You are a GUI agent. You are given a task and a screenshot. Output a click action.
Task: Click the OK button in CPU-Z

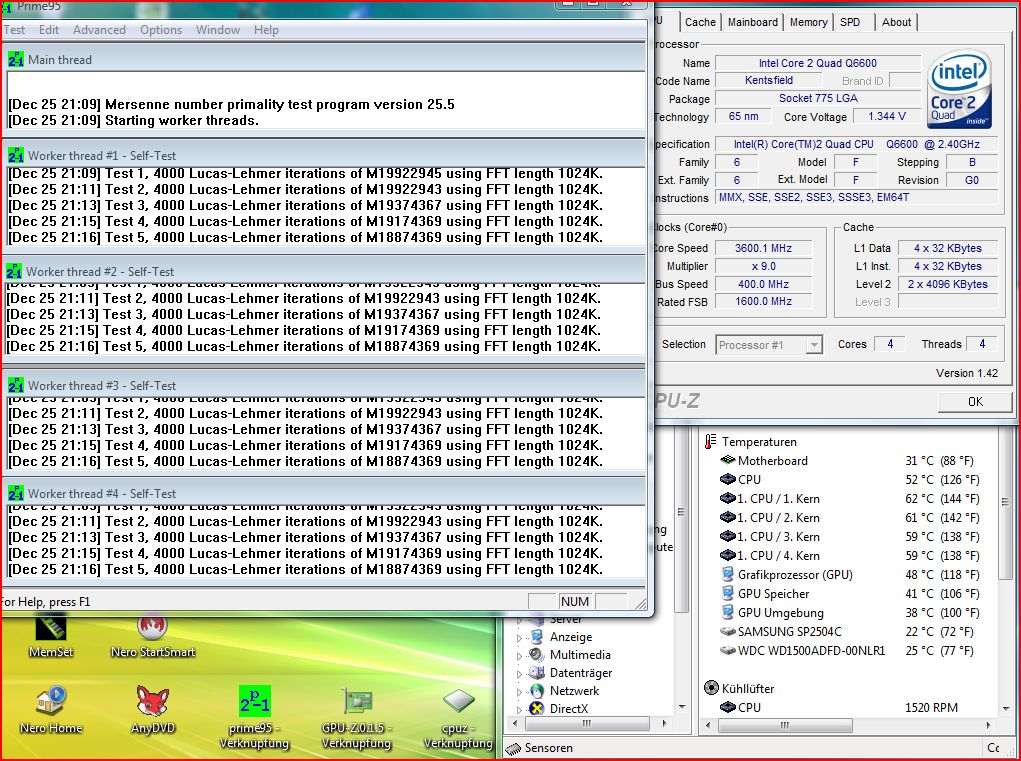975,402
